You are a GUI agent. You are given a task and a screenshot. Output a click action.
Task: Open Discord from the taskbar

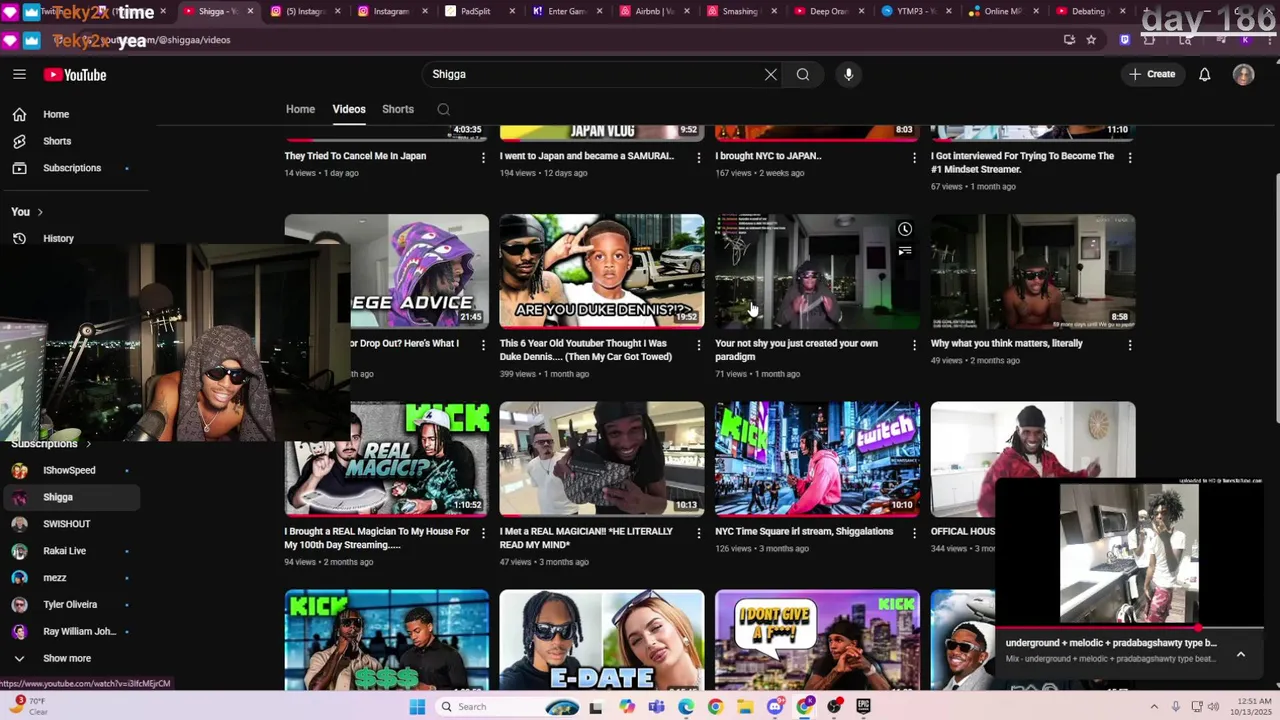pyautogui.click(x=775, y=707)
